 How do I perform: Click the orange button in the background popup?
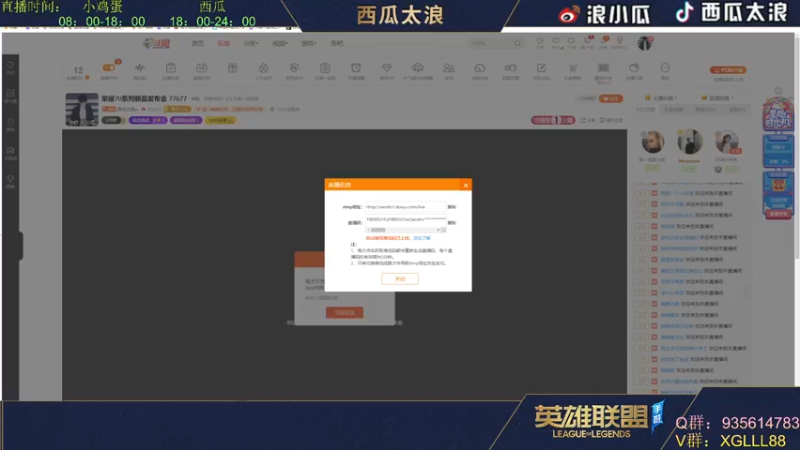click(344, 312)
